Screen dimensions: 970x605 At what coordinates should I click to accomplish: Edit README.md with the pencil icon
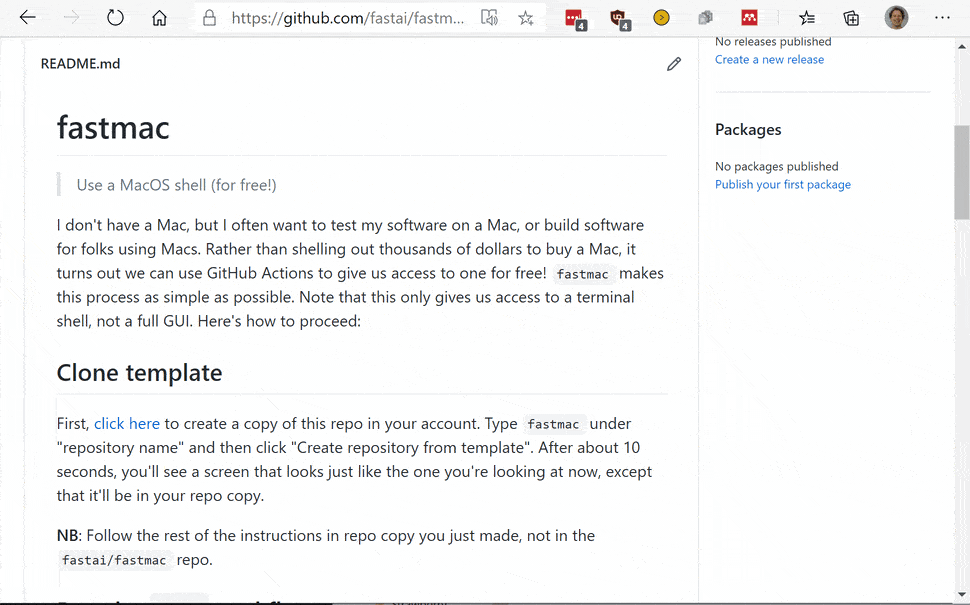(x=674, y=64)
